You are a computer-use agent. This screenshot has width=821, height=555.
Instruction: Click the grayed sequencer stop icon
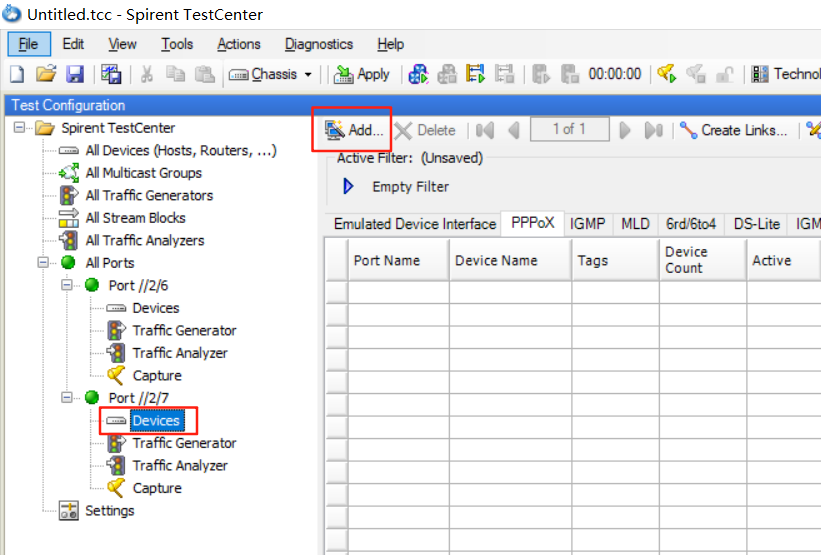tap(504, 74)
